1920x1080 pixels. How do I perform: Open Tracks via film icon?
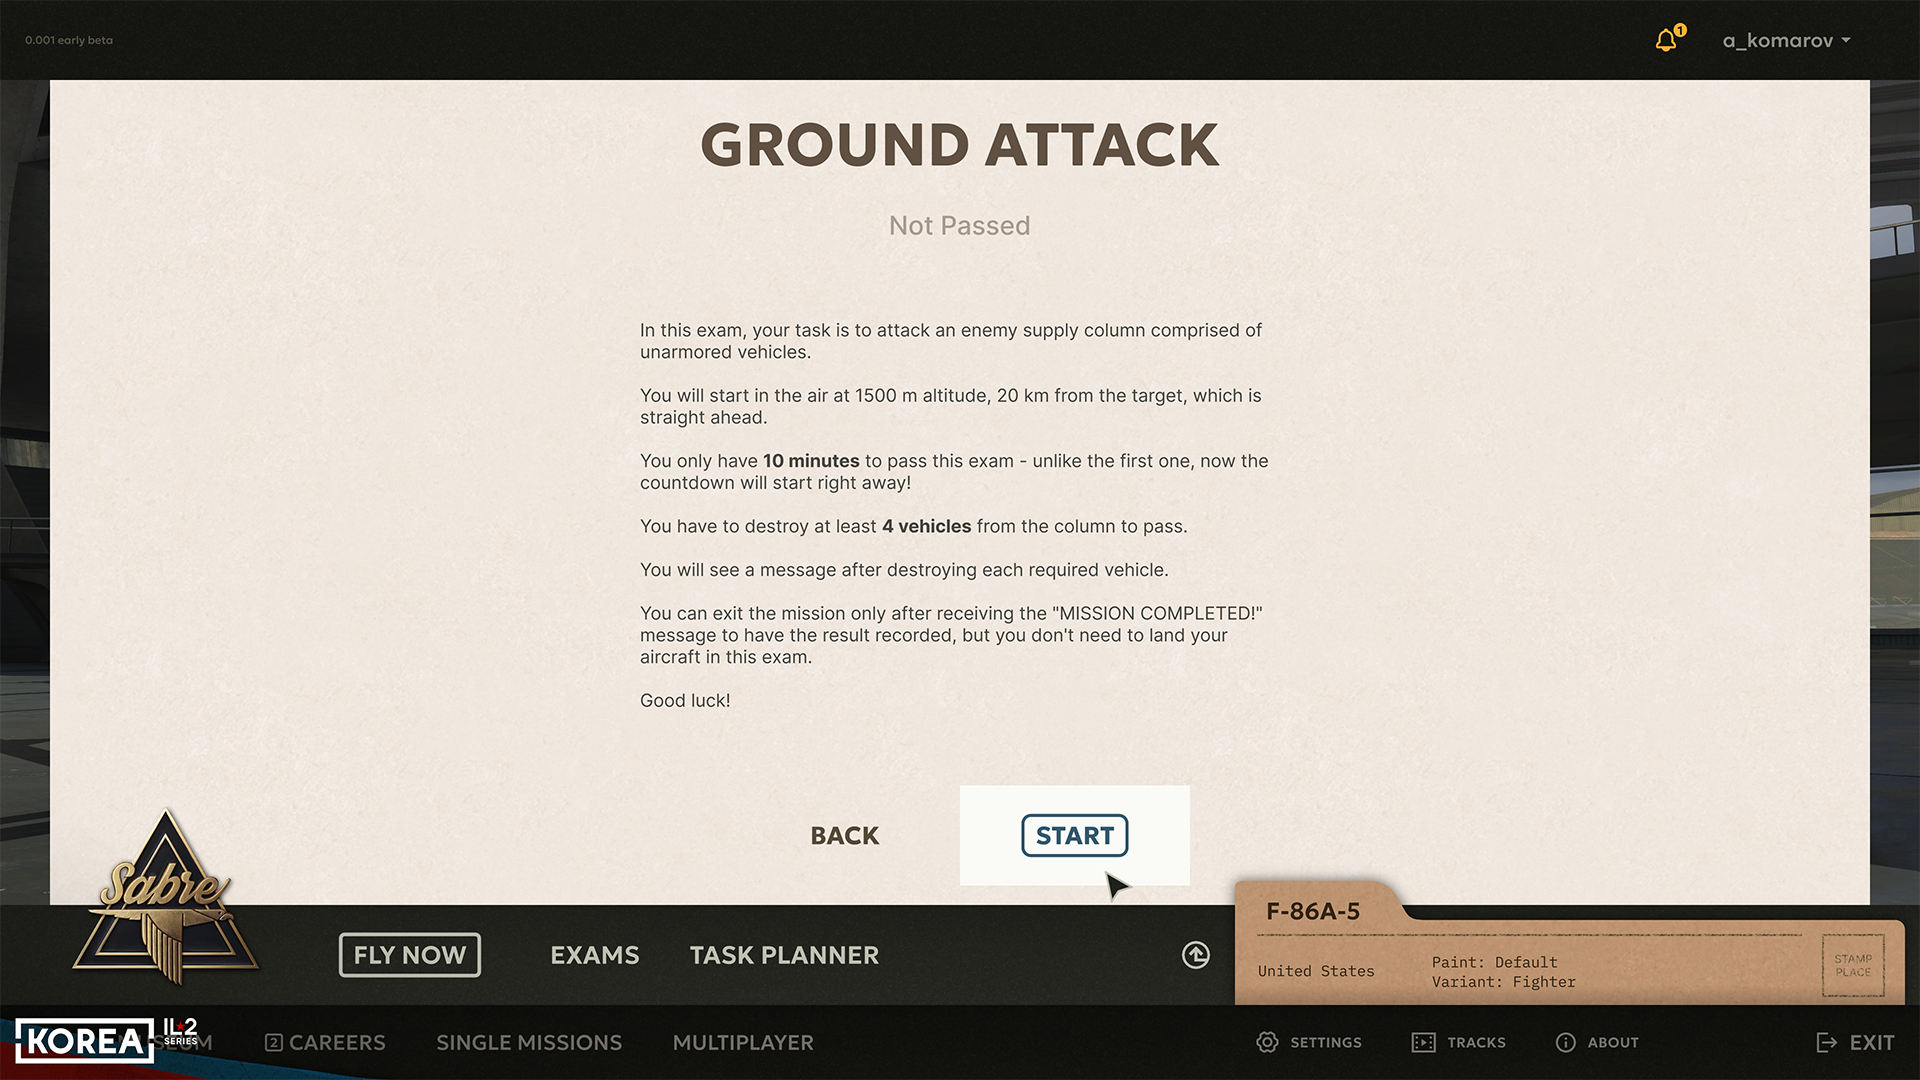click(x=1423, y=1042)
